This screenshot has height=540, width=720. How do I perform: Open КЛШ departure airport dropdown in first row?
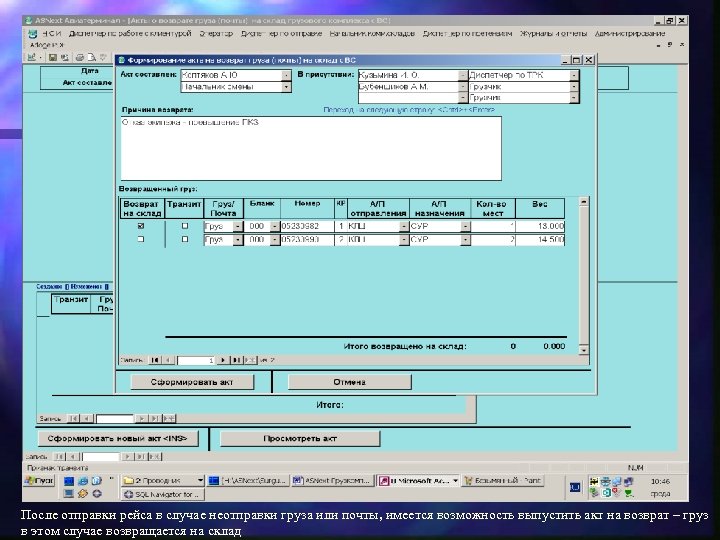[404, 226]
